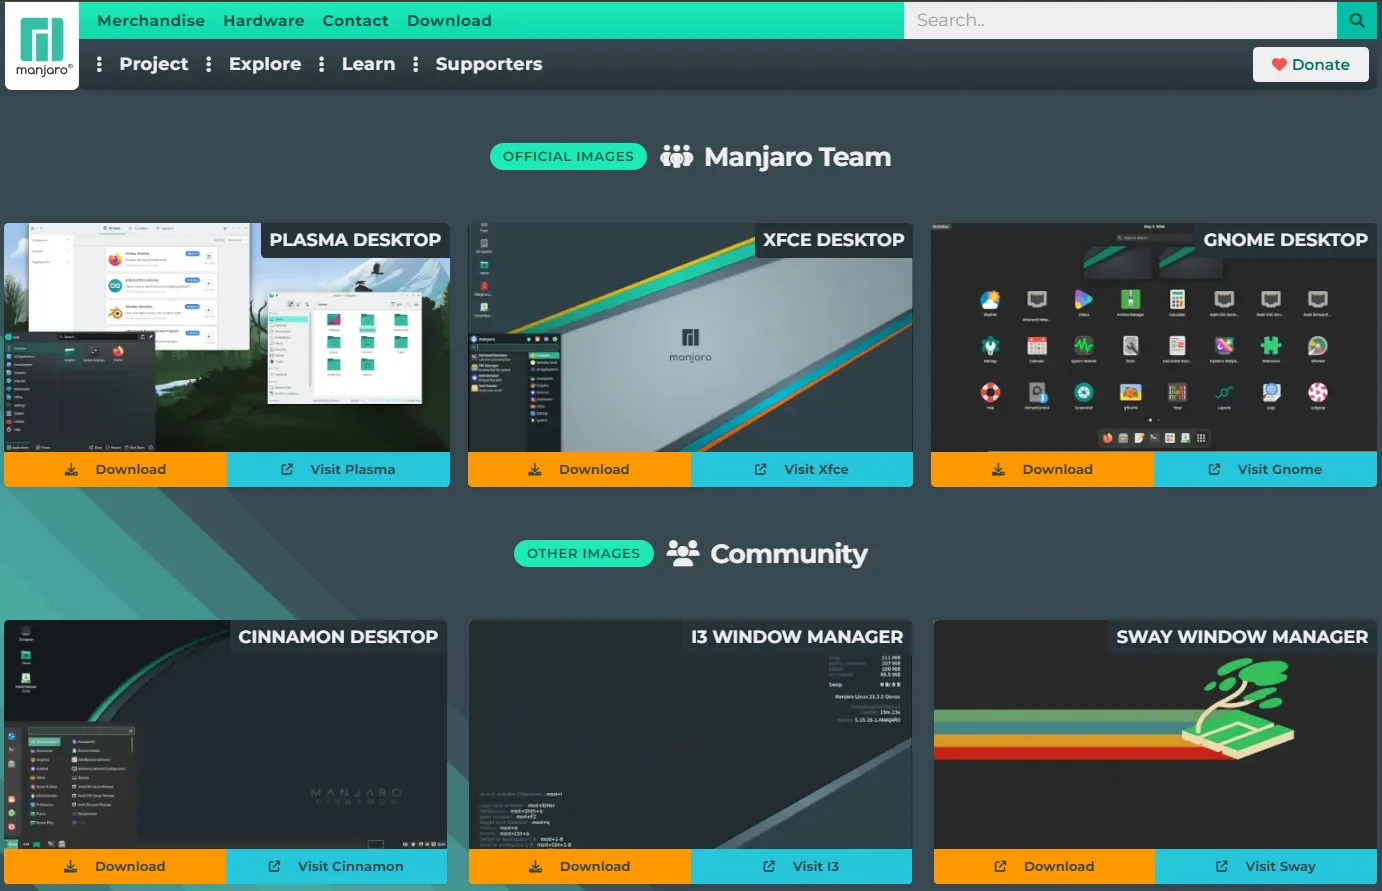Click download arrow icon under Plasma

click(71, 469)
